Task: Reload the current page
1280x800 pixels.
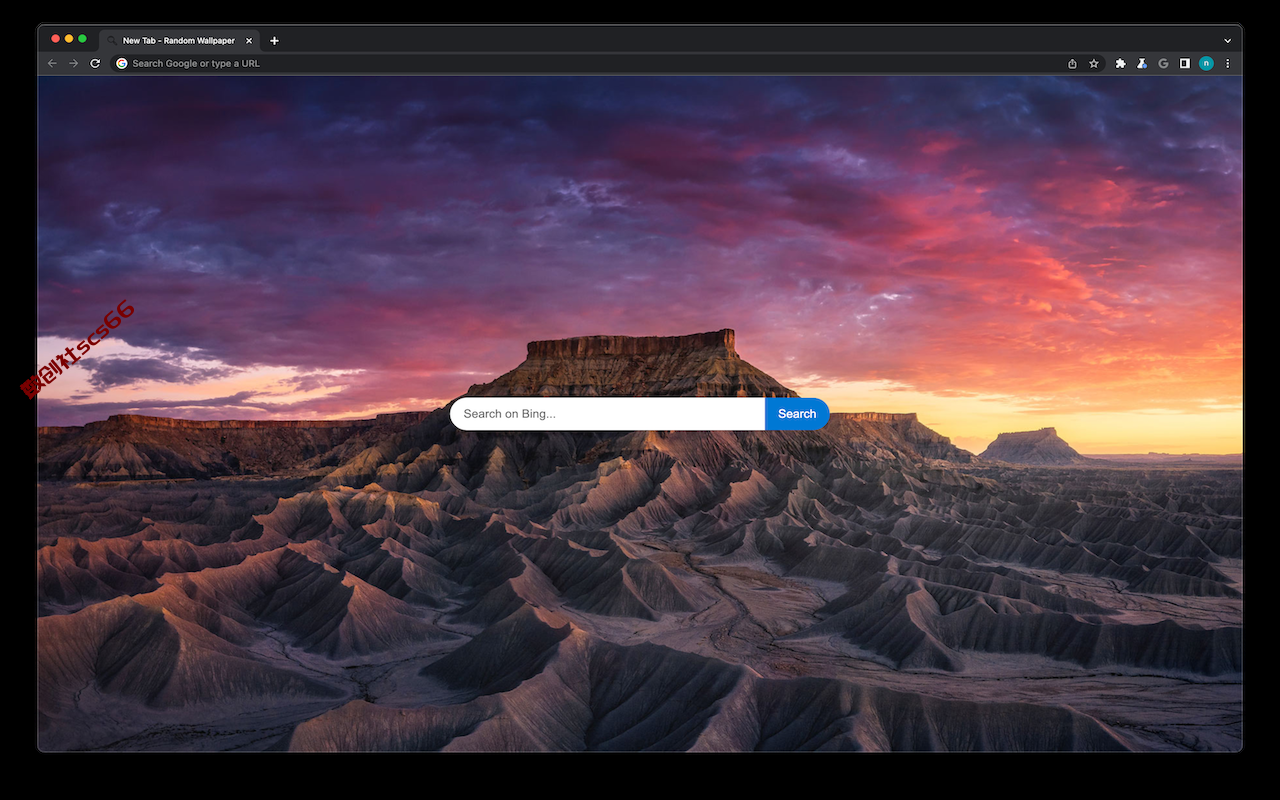Action: pos(95,63)
